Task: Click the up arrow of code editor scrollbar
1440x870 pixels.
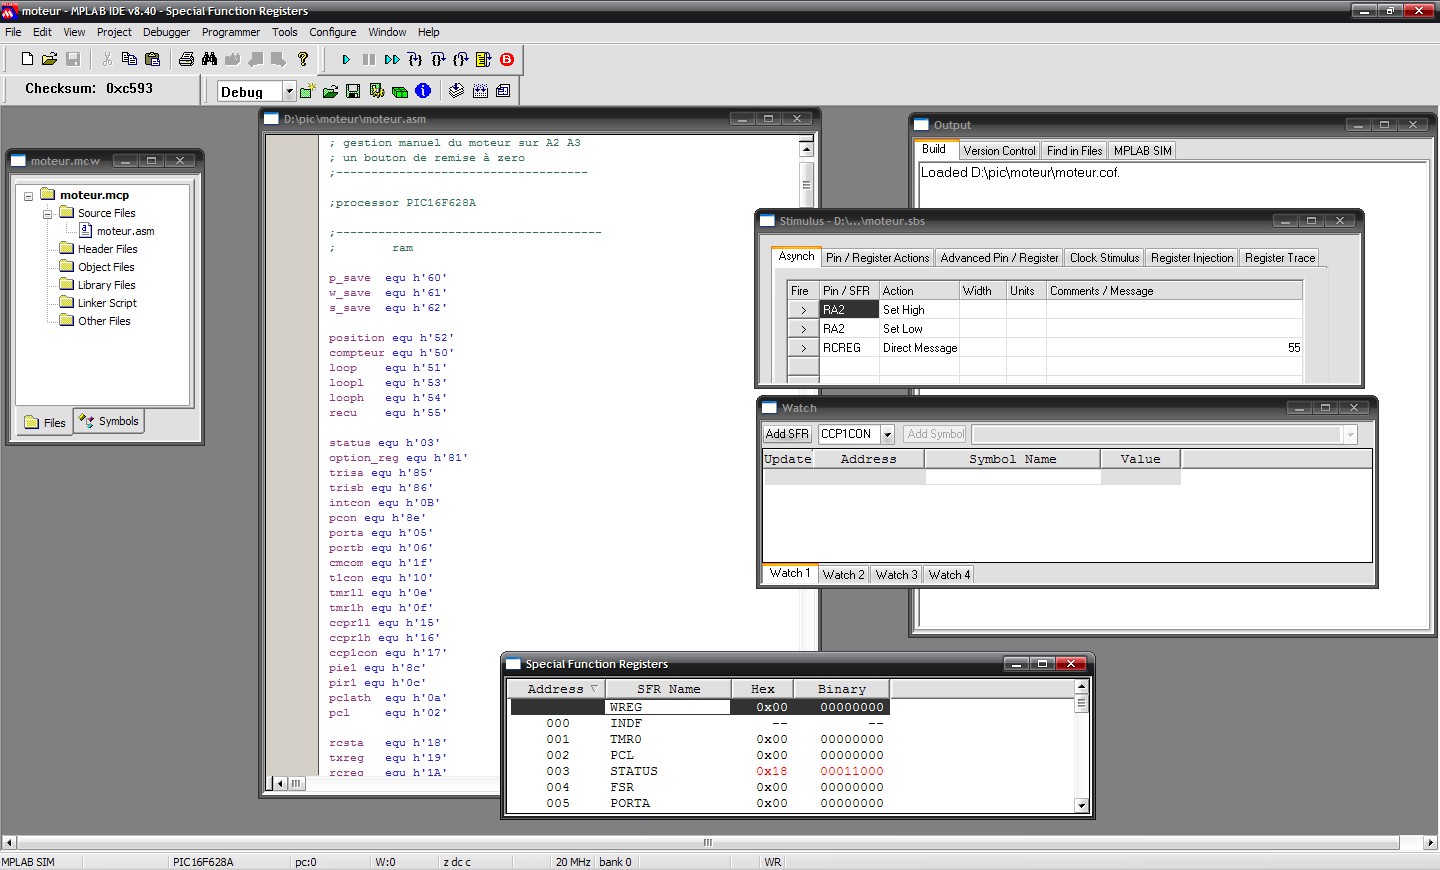Action: 806,150
